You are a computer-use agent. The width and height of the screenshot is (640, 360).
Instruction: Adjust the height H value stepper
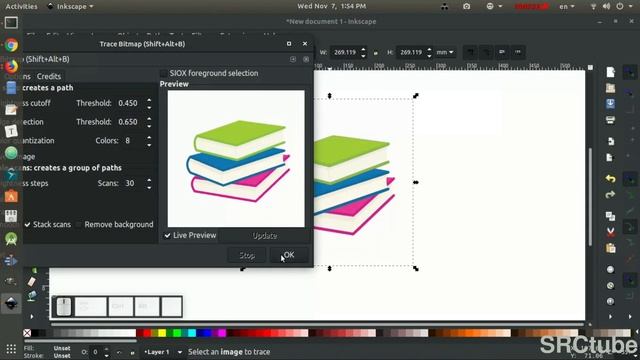pyautogui.click(x=429, y=52)
